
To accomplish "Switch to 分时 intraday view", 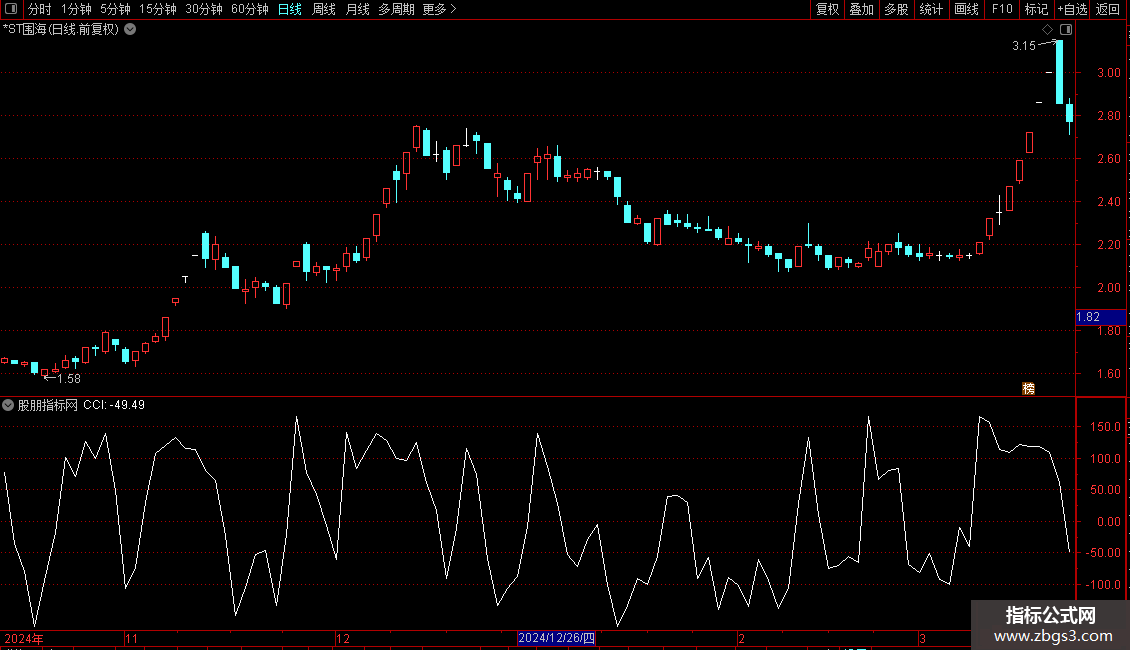I will [x=40, y=9].
